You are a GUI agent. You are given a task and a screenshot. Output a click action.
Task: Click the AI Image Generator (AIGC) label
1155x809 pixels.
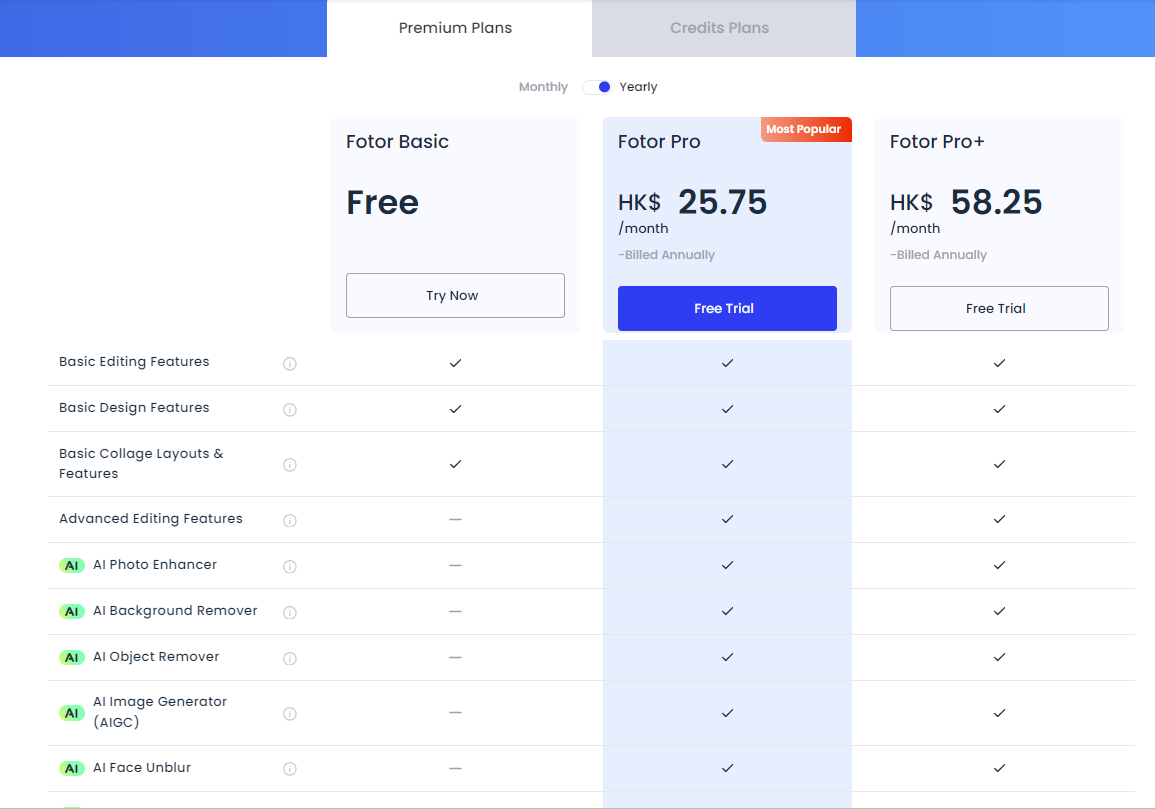coord(160,712)
